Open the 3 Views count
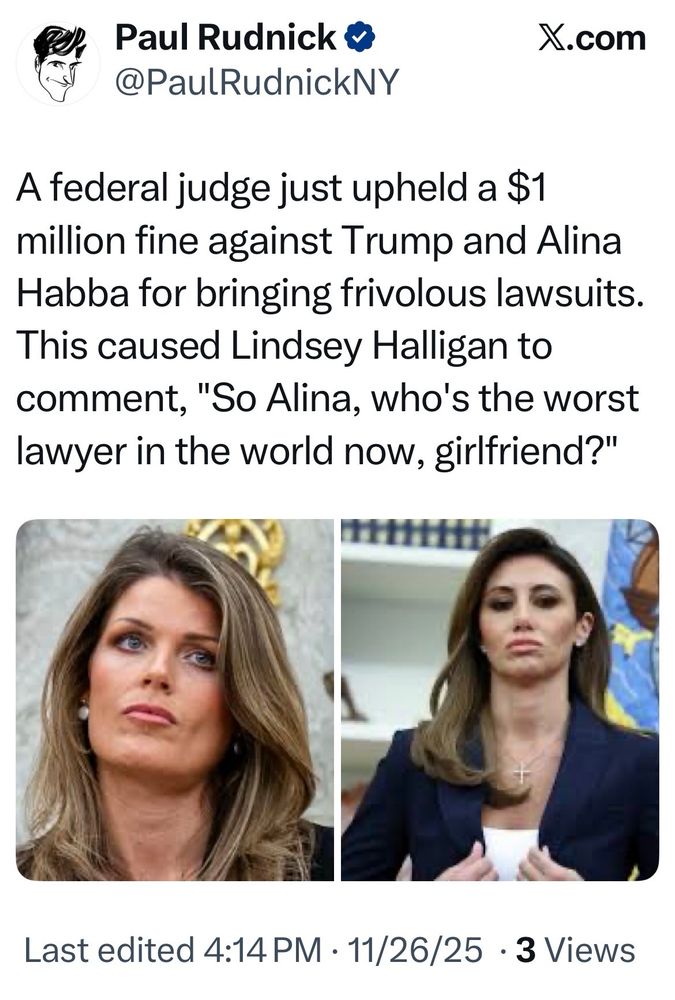The image size is (675, 1000). tap(575, 950)
